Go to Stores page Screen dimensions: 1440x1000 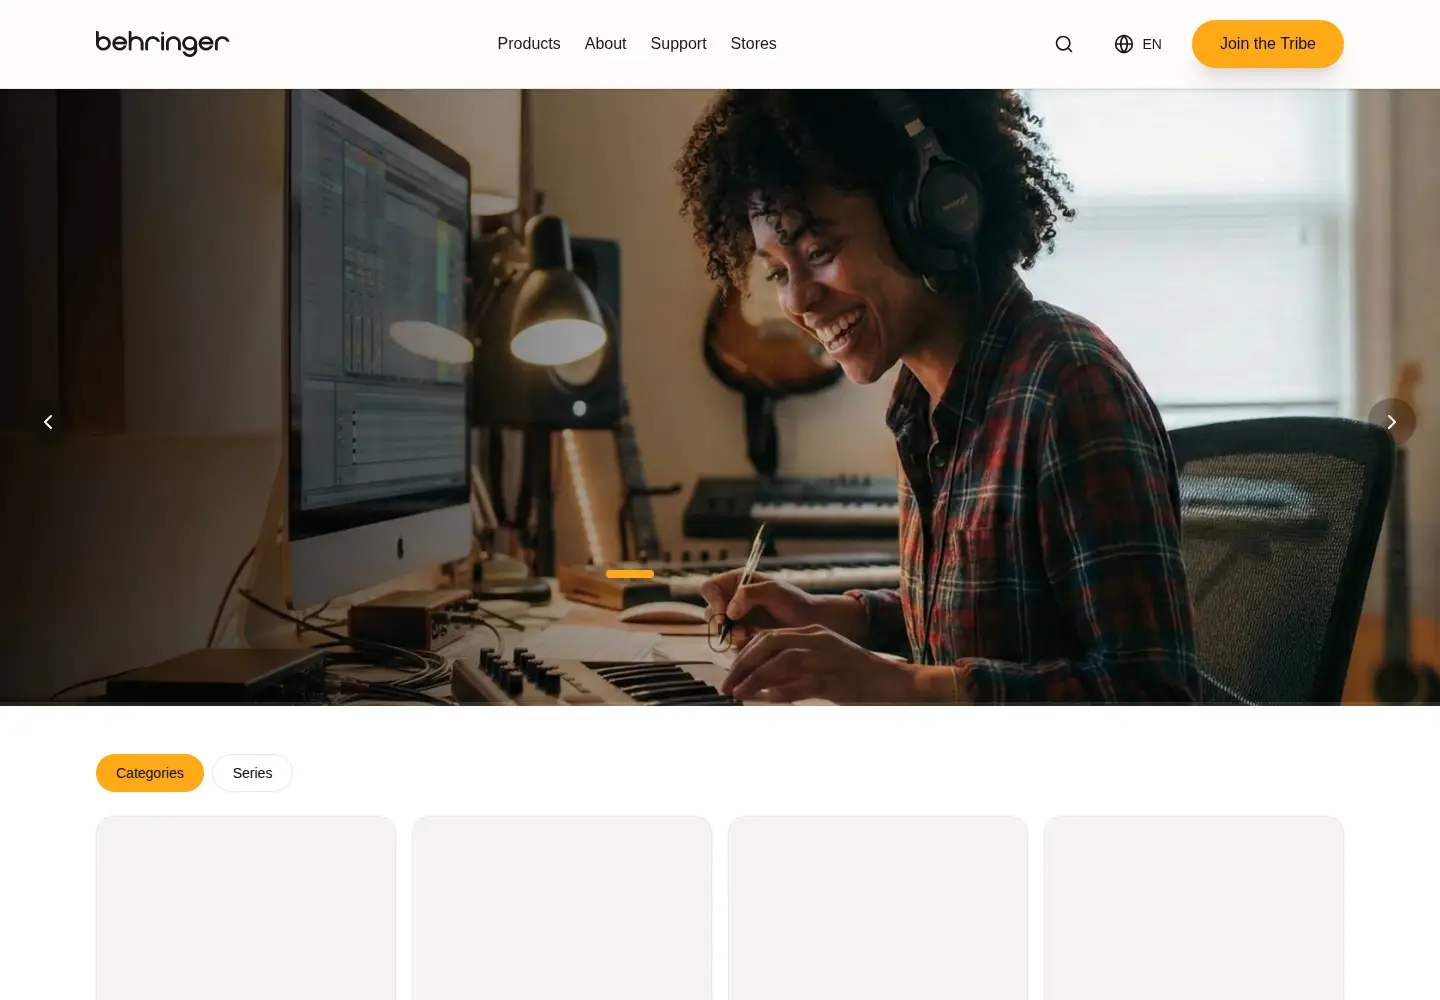(x=753, y=44)
